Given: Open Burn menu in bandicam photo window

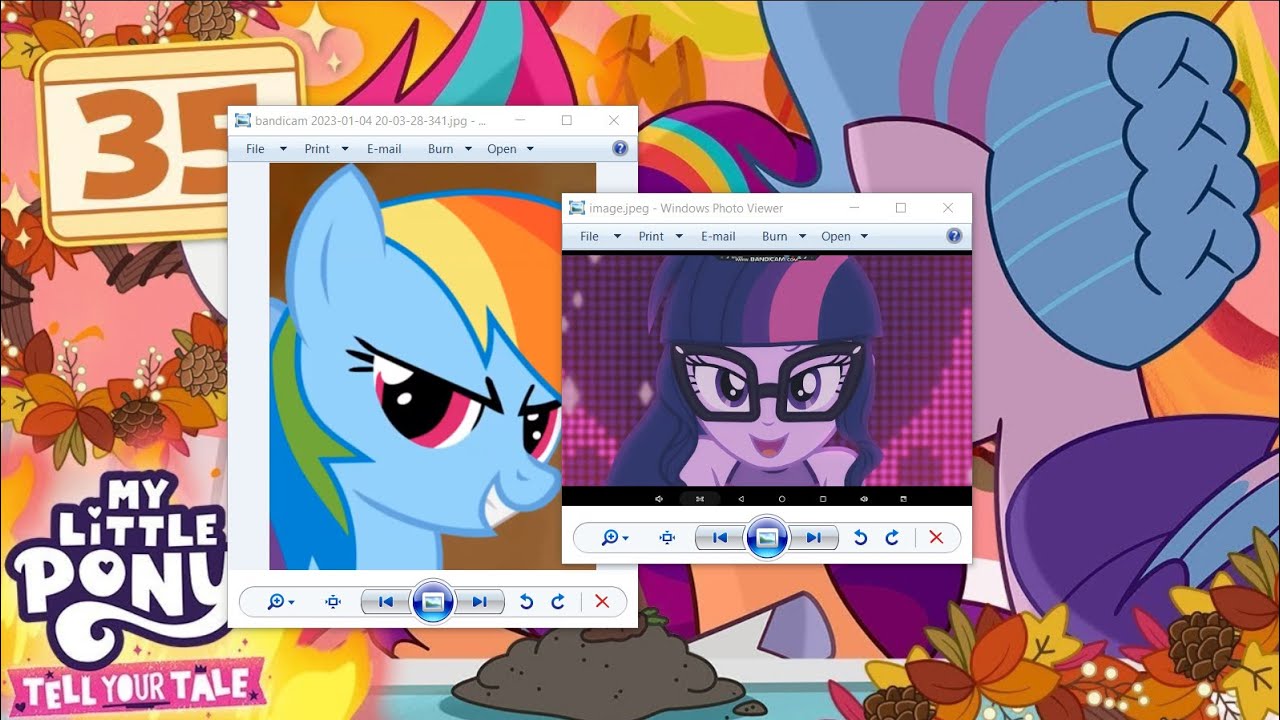Looking at the screenshot, I should pyautogui.click(x=440, y=149).
